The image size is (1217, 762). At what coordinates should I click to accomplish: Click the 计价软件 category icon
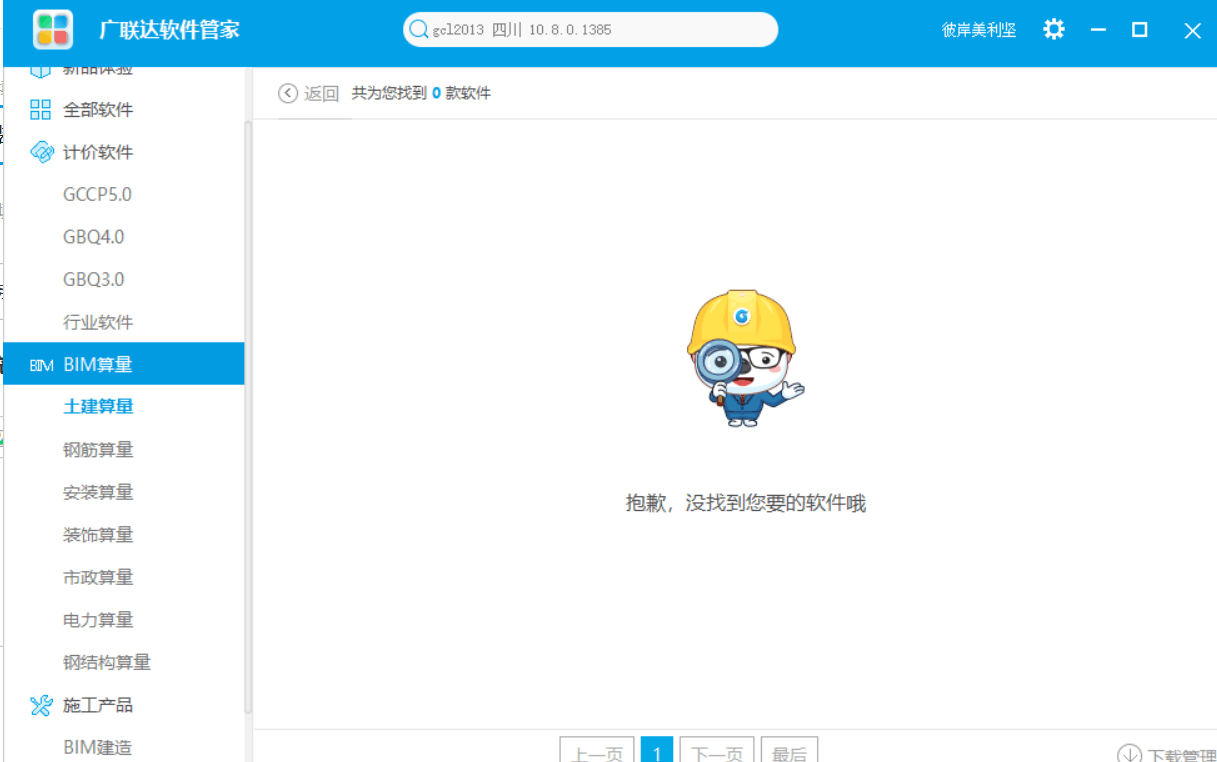[x=41, y=152]
